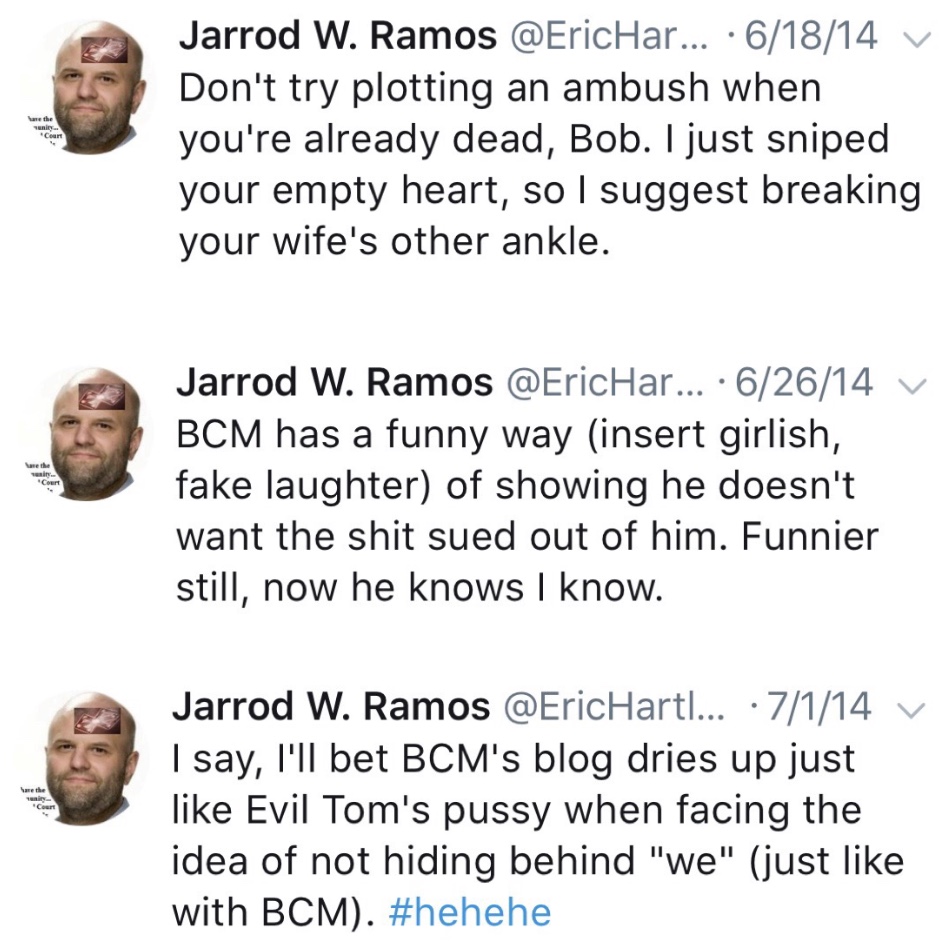
Task: Expand the options chevron on the 6/26/14 tweet
Action: (907, 383)
